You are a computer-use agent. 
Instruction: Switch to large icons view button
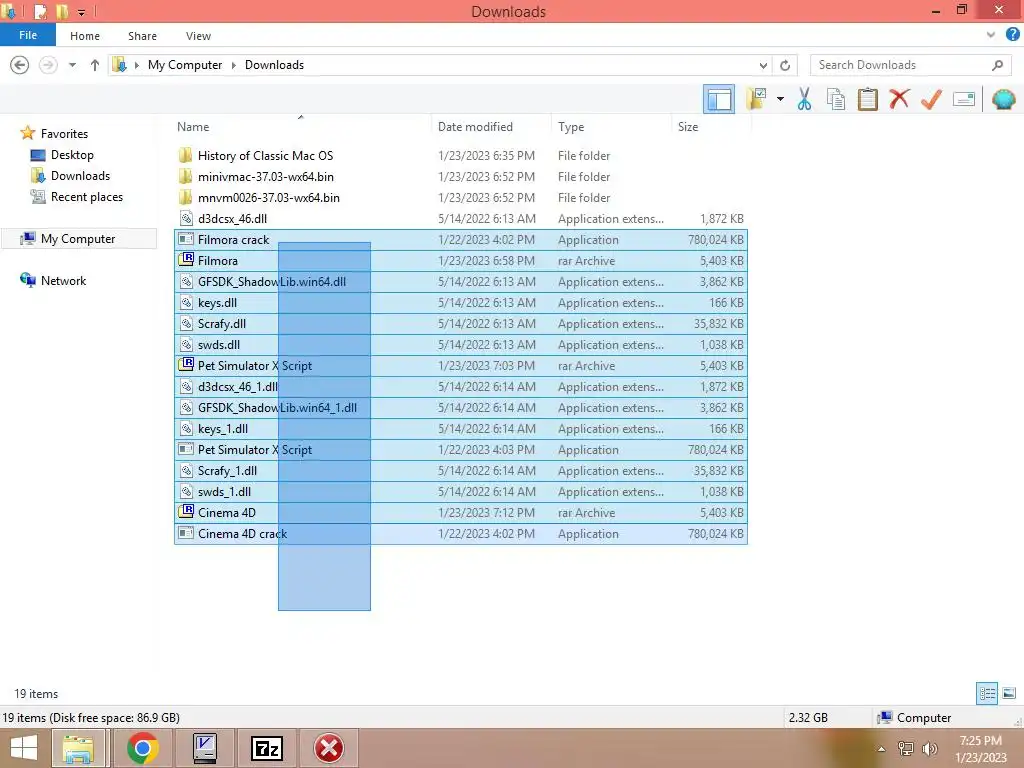(x=1009, y=694)
